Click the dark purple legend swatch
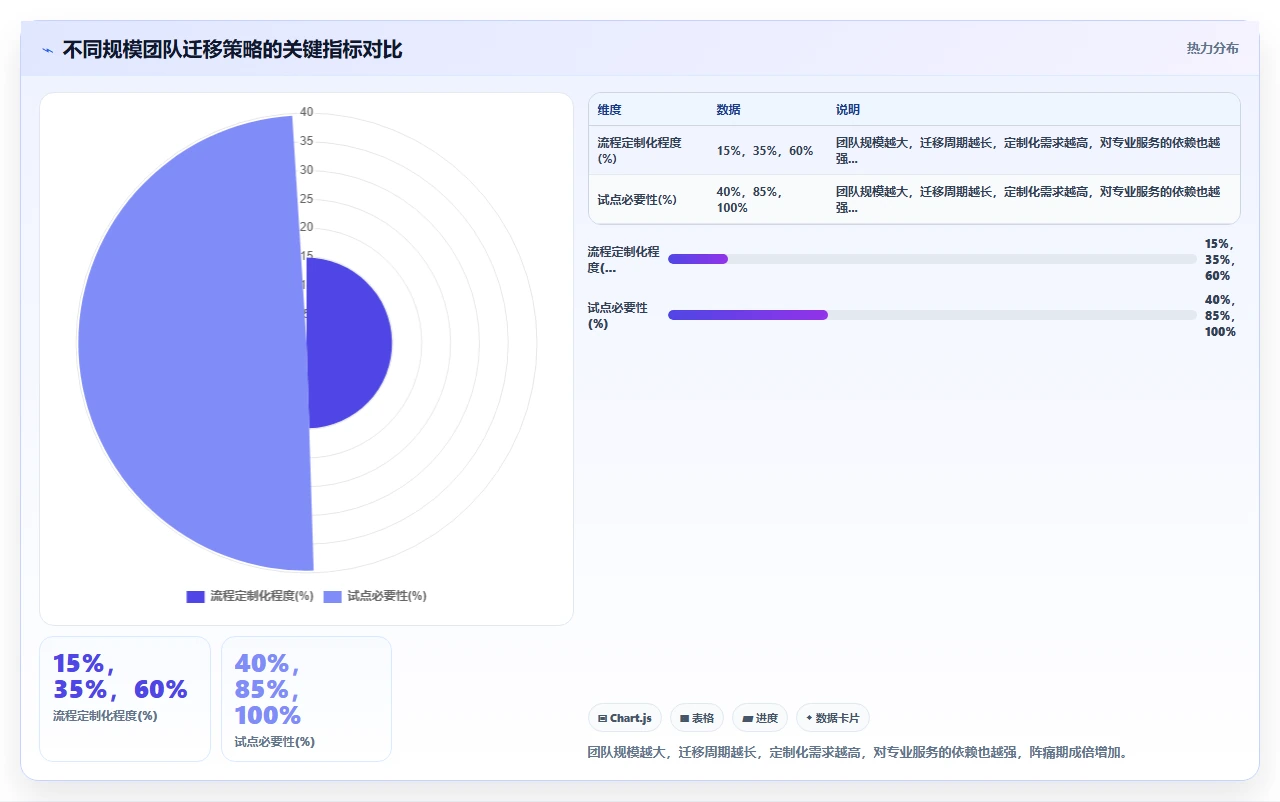 [x=195, y=596]
